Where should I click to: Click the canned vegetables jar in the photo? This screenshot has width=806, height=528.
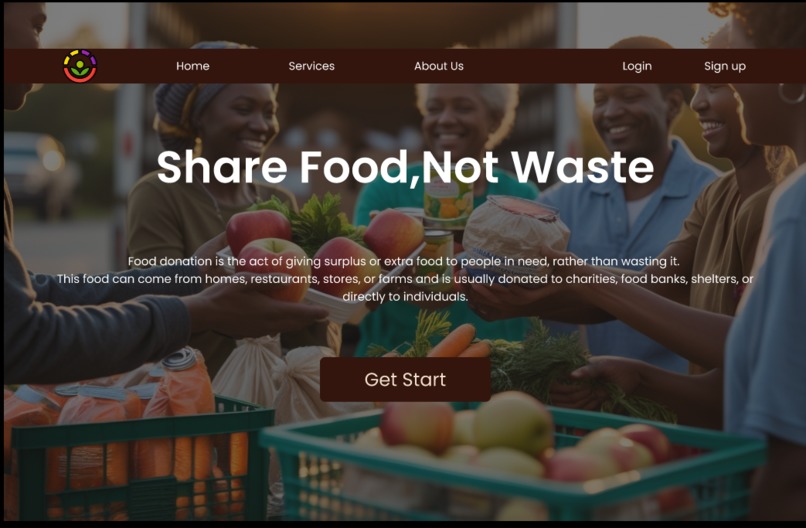pos(448,202)
